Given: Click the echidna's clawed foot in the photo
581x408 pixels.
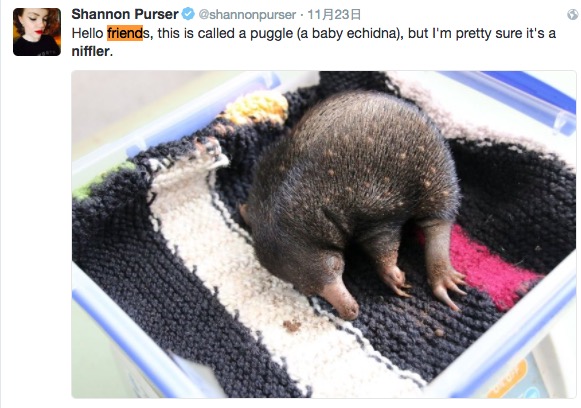Looking at the screenshot, I should (x=446, y=287).
